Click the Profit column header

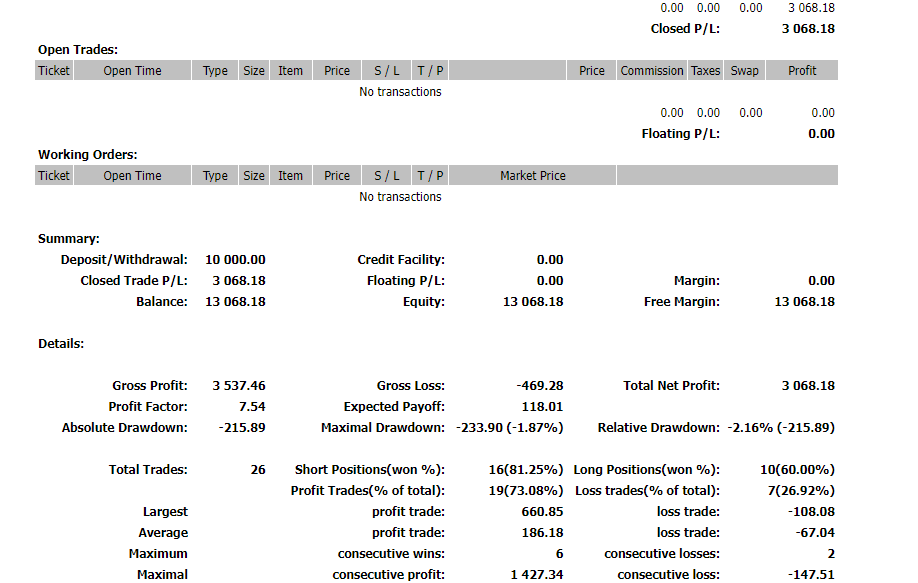pos(801,70)
